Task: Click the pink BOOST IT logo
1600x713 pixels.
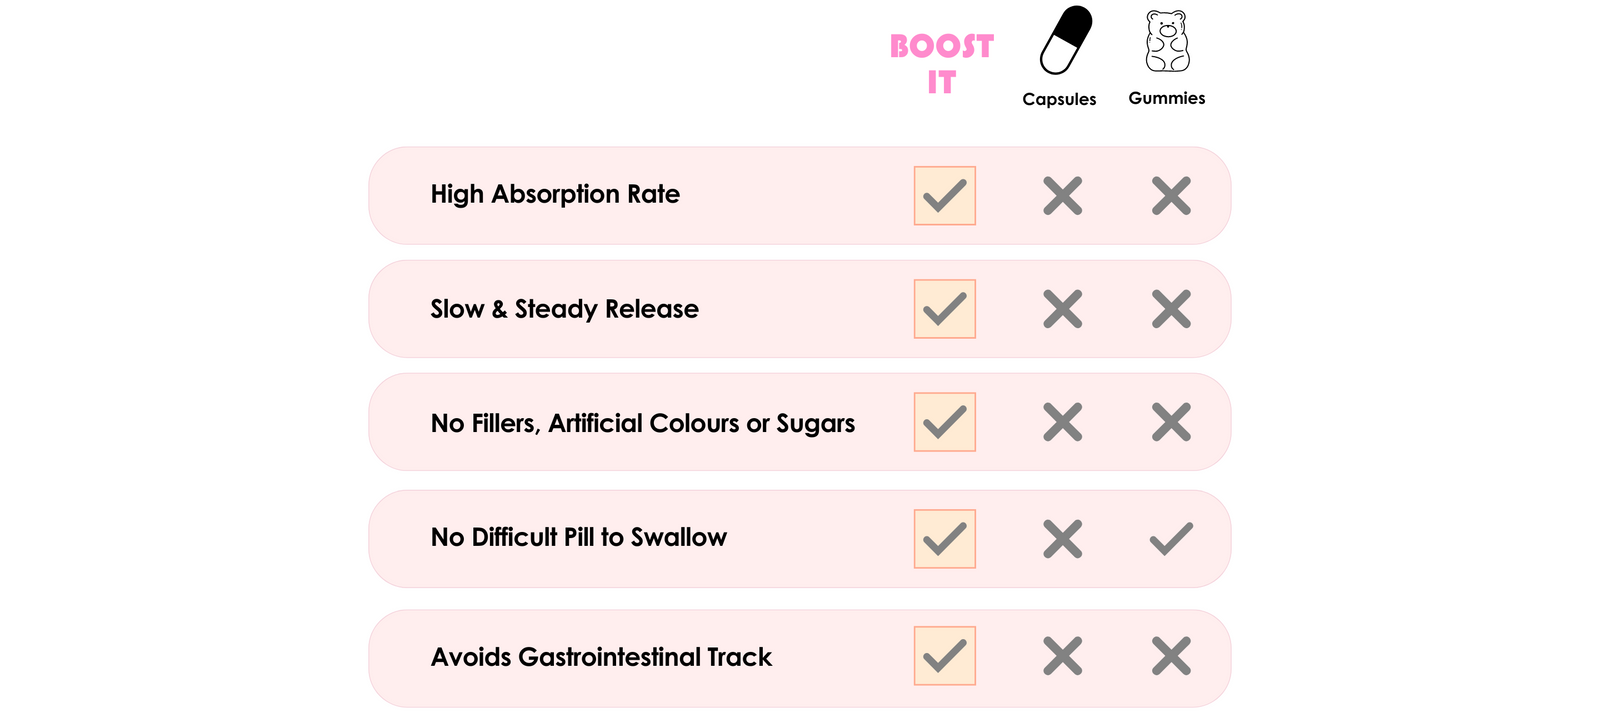Action: (x=941, y=64)
